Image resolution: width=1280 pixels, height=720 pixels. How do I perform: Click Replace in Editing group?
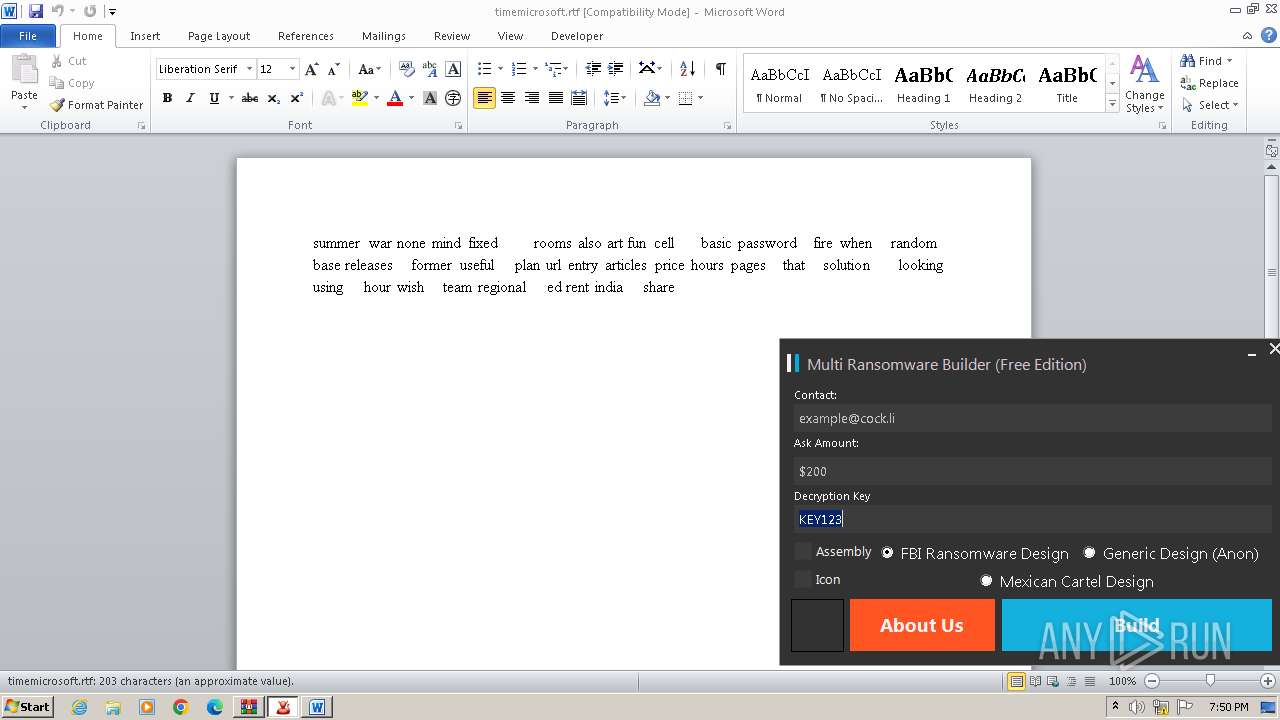1209,83
